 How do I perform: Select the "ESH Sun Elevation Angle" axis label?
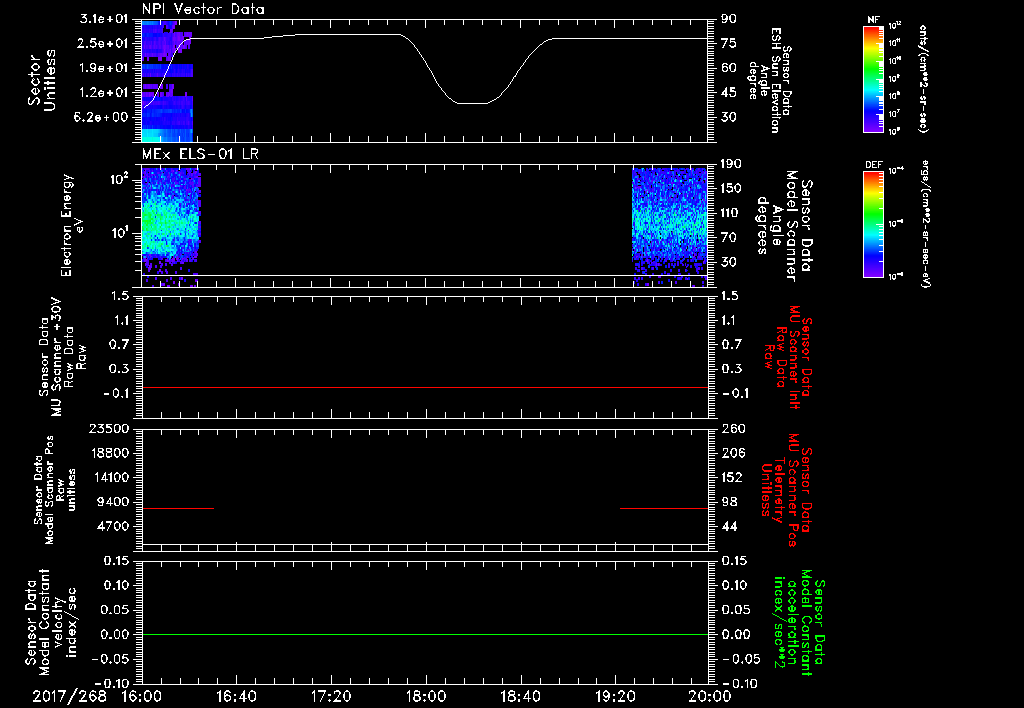pos(771,80)
